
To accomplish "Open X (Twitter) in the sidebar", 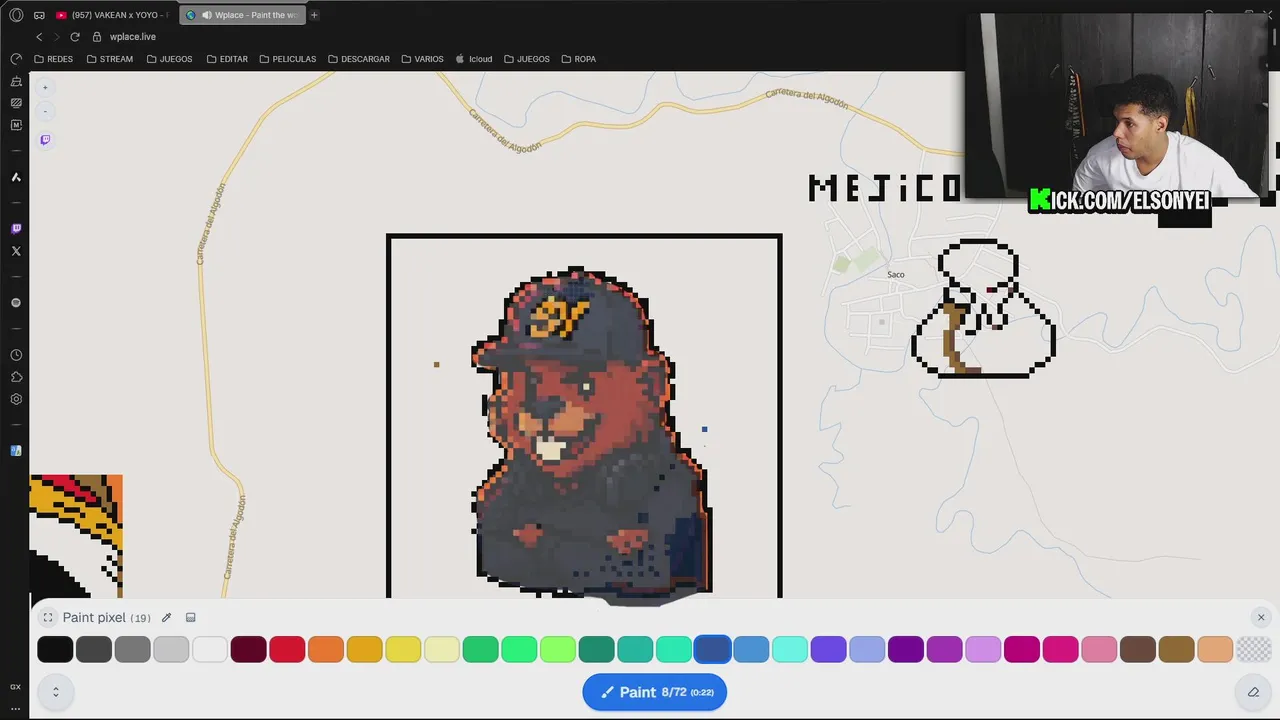I will tap(16, 251).
